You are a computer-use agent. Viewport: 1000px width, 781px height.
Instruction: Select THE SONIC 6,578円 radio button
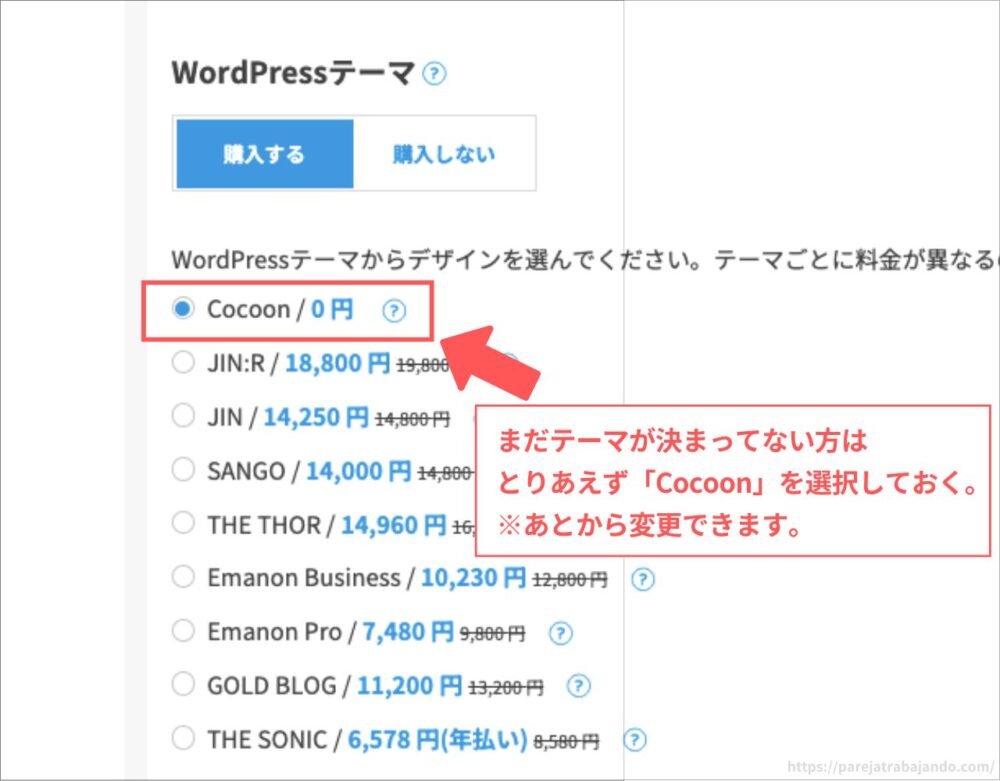[183, 738]
